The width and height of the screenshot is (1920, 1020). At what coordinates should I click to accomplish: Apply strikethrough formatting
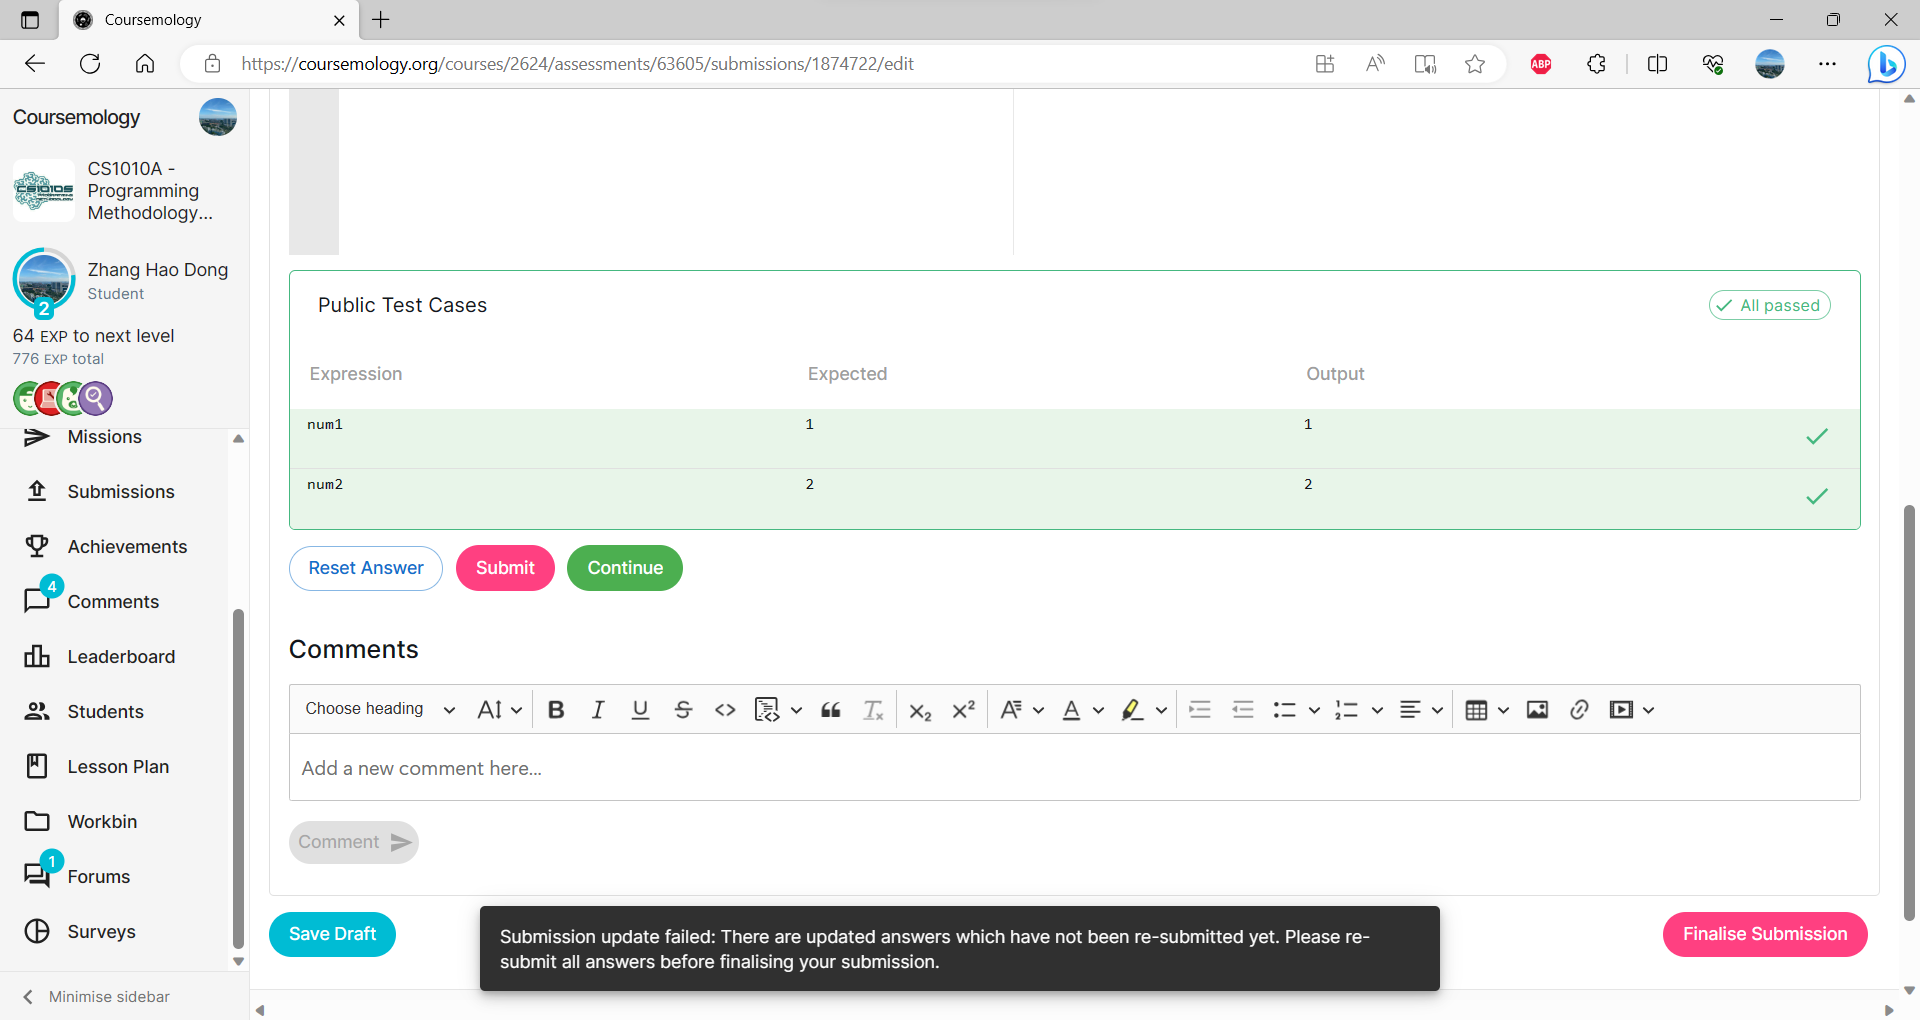[684, 709]
